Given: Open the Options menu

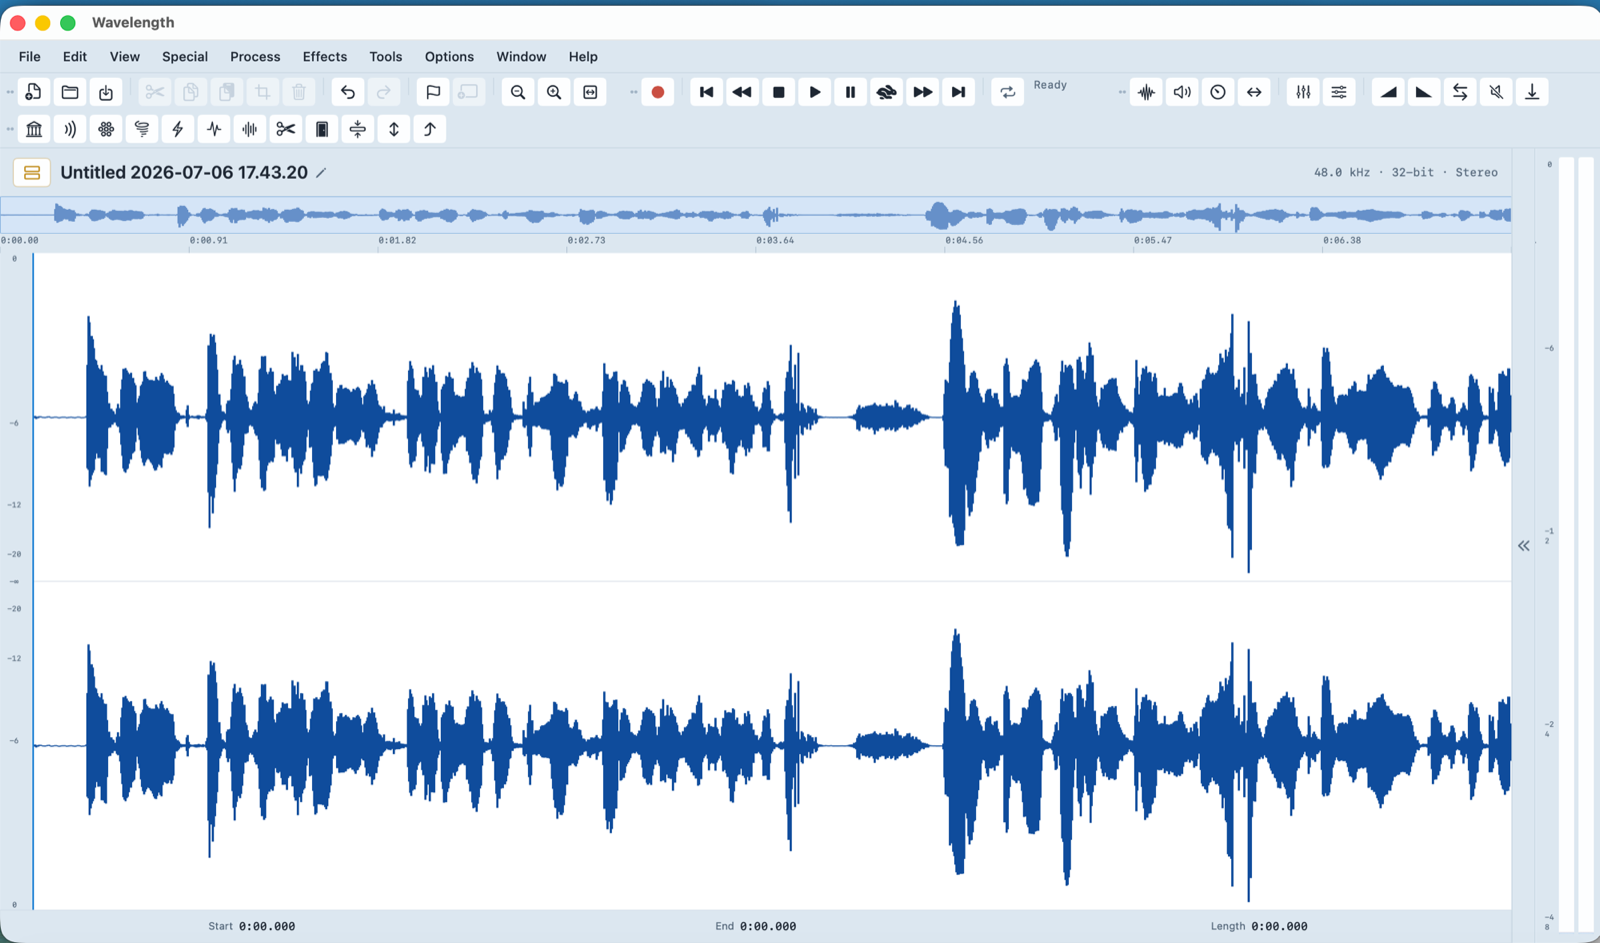Looking at the screenshot, I should point(449,57).
